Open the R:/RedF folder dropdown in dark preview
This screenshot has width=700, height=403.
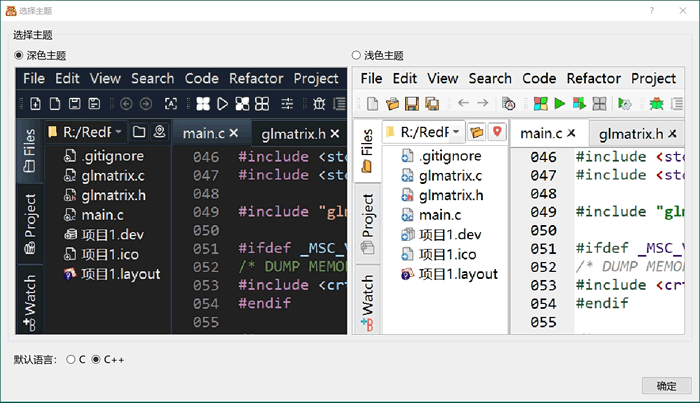(x=87, y=132)
